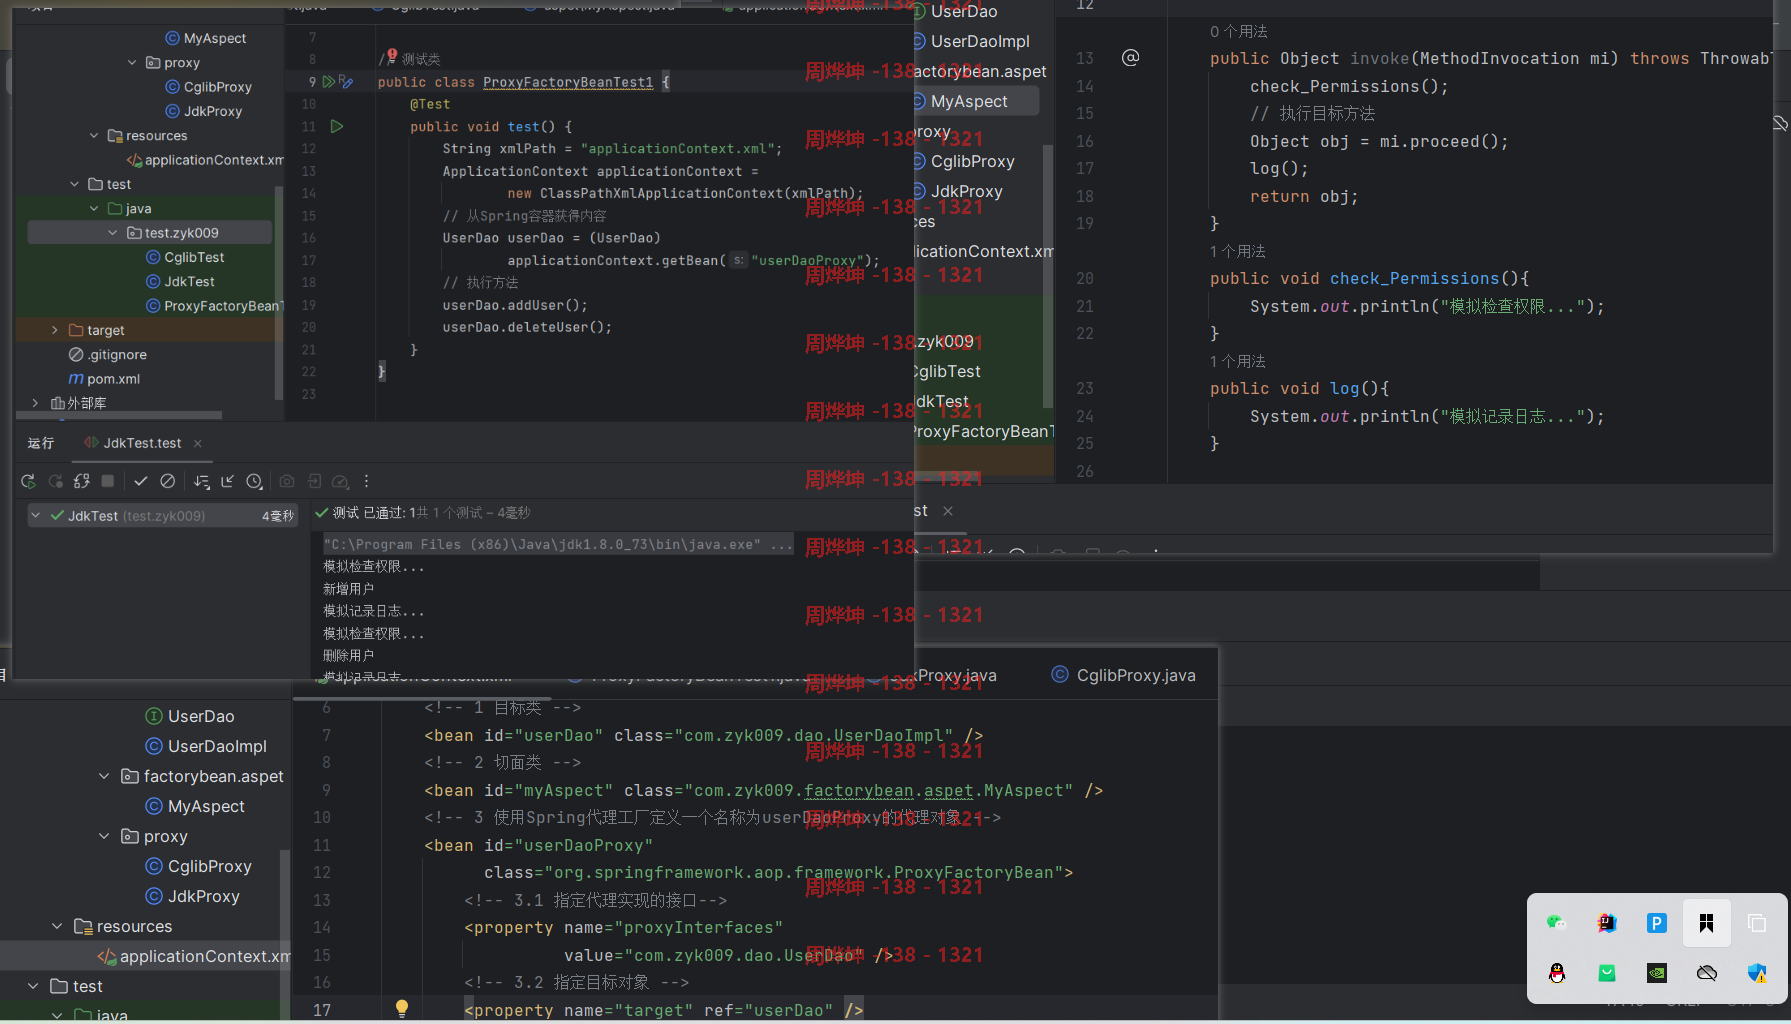1791x1024 pixels.
Task: Collapse the JdkTest result node
Action: (36, 516)
